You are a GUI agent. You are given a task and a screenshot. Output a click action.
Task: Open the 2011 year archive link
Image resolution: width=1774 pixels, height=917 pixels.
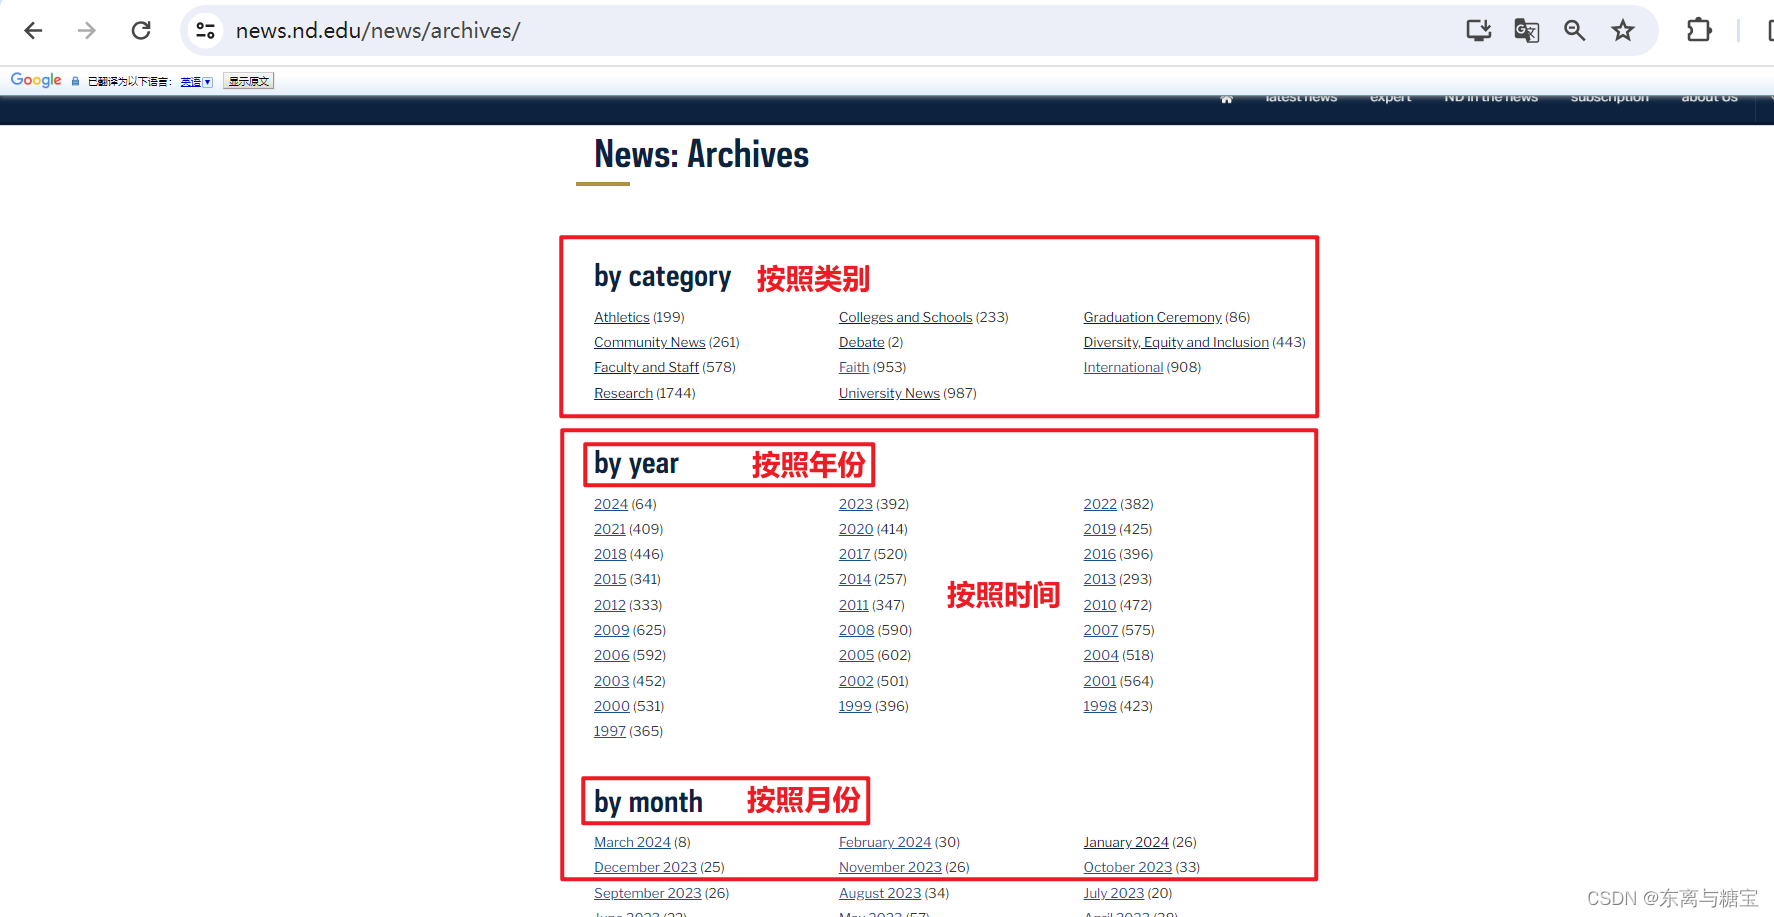(854, 605)
